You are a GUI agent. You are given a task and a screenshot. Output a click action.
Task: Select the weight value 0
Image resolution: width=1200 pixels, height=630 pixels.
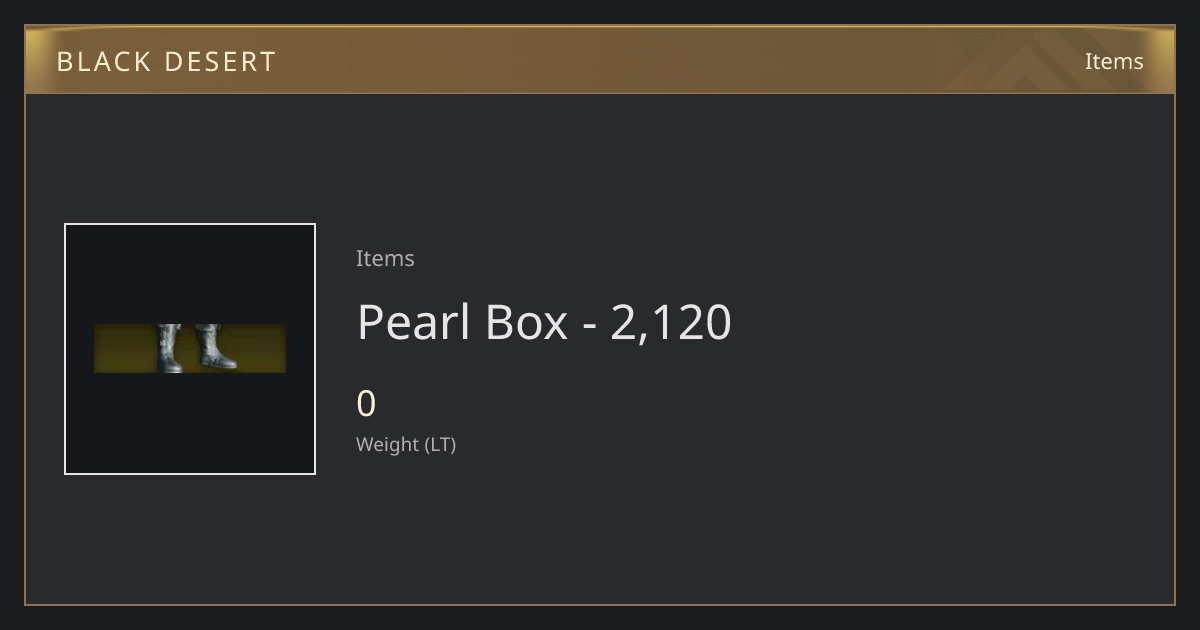[366, 404]
